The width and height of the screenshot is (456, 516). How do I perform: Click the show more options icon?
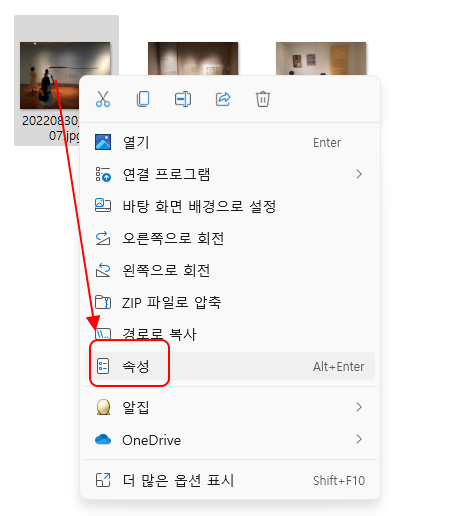tap(103, 480)
